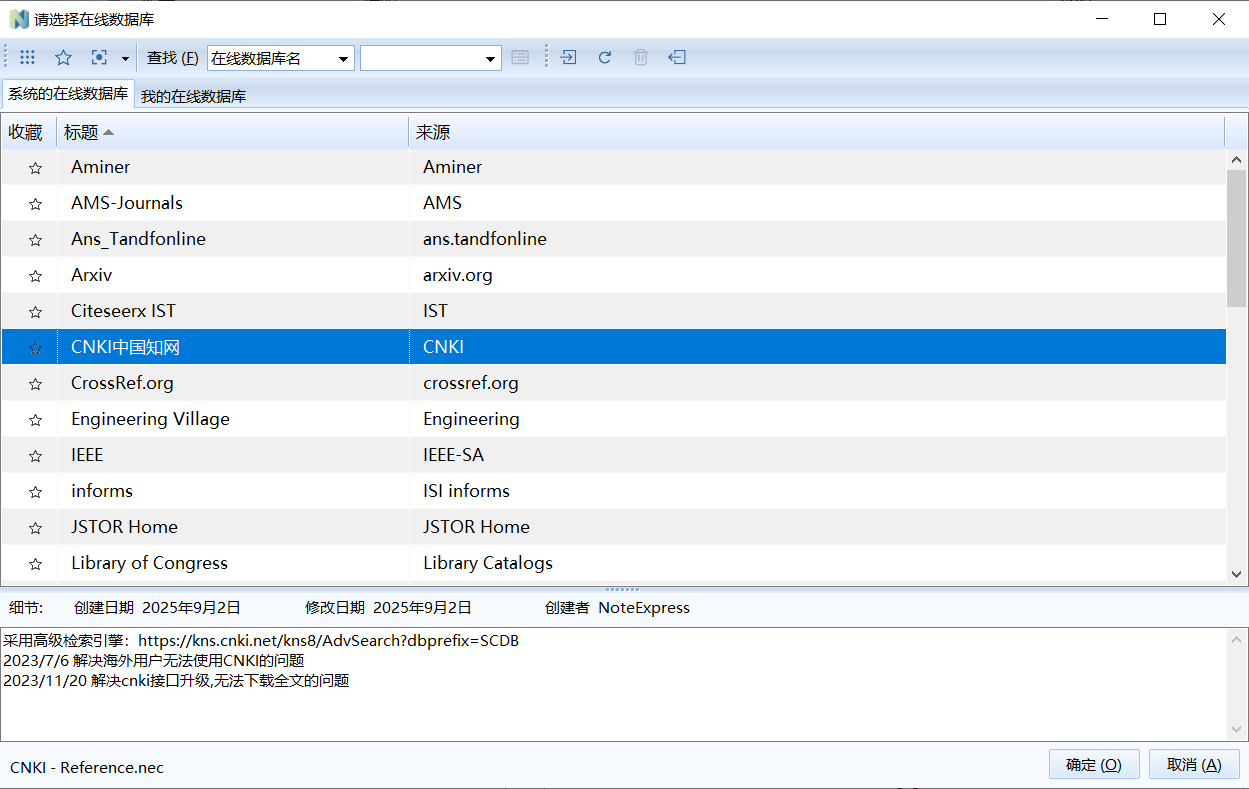
Task: Click the refresh icon in toolbar
Action: (605, 58)
